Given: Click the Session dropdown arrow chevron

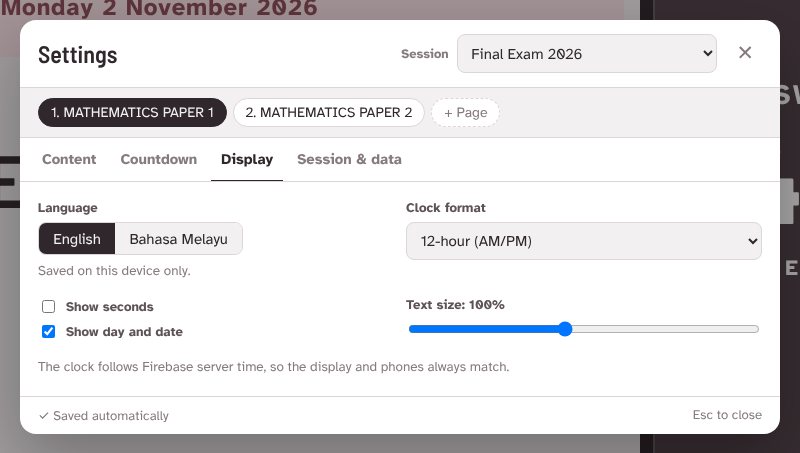Looking at the screenshot, I should click(707, 53).
